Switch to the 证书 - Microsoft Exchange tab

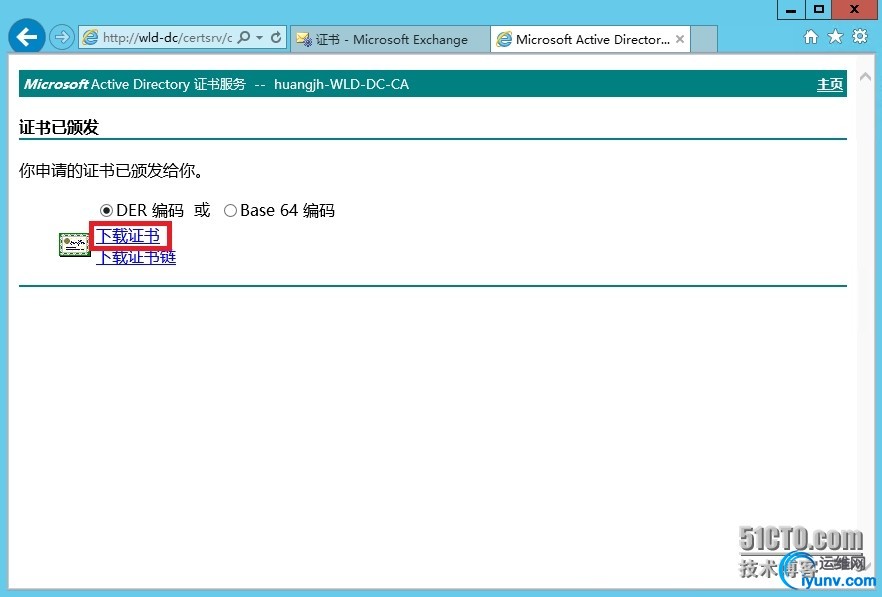click(x=390, y=39)
